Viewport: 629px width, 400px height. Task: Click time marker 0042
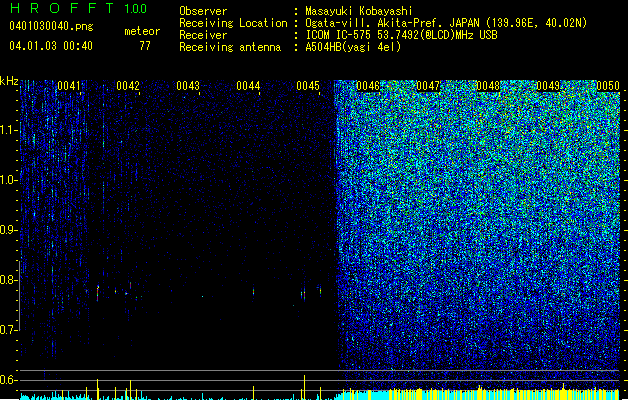click(x=128, y=86)
